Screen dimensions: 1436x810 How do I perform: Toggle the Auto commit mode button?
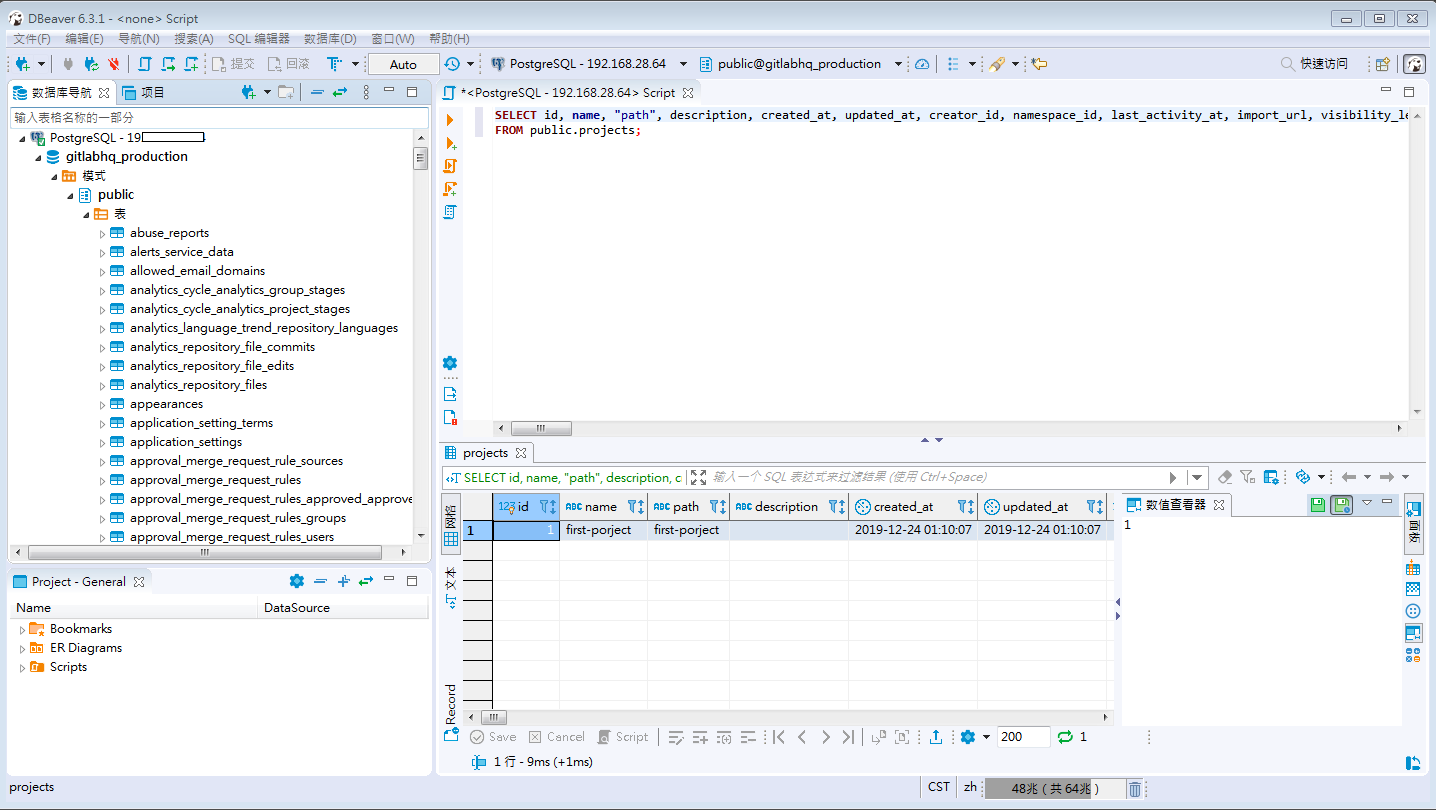(x=403, y=64)
